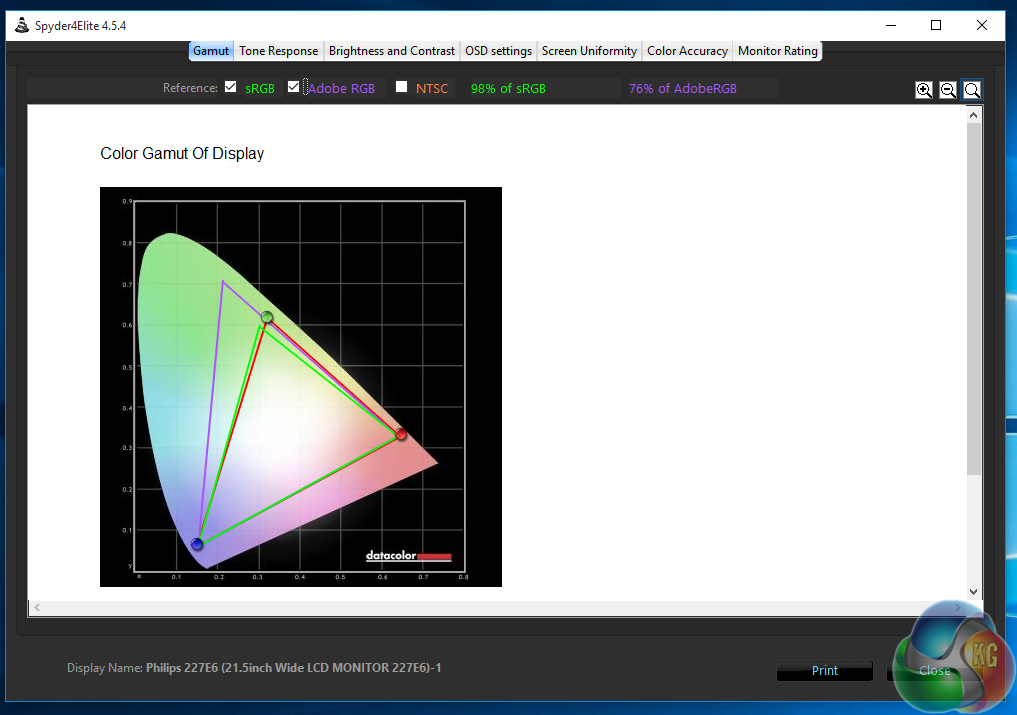1017x715 pixels.
Task: Click the reset zoom magnifier icon
Action: (x=972, y=90)
